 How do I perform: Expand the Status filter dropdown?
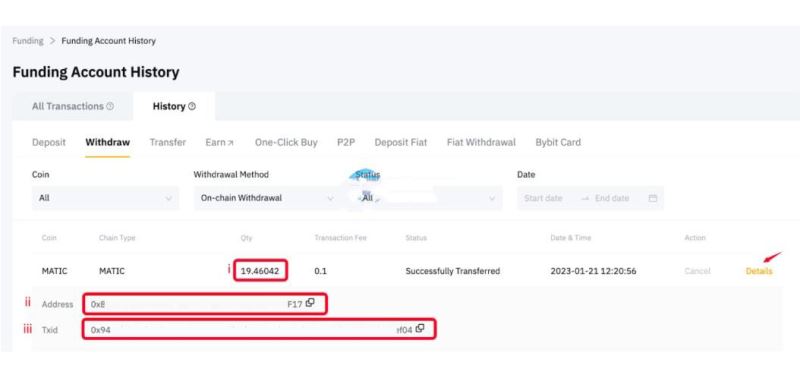(x=424, y=198)
